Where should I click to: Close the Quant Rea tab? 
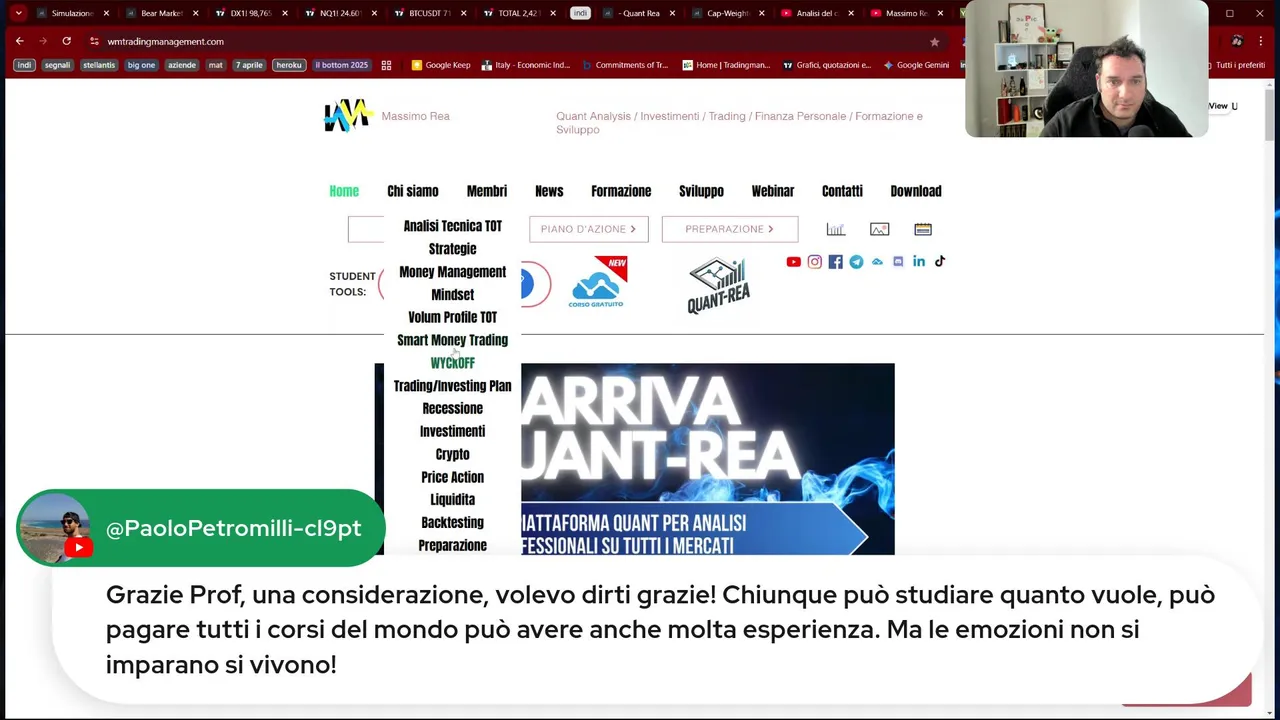click(x=672, y=13)
